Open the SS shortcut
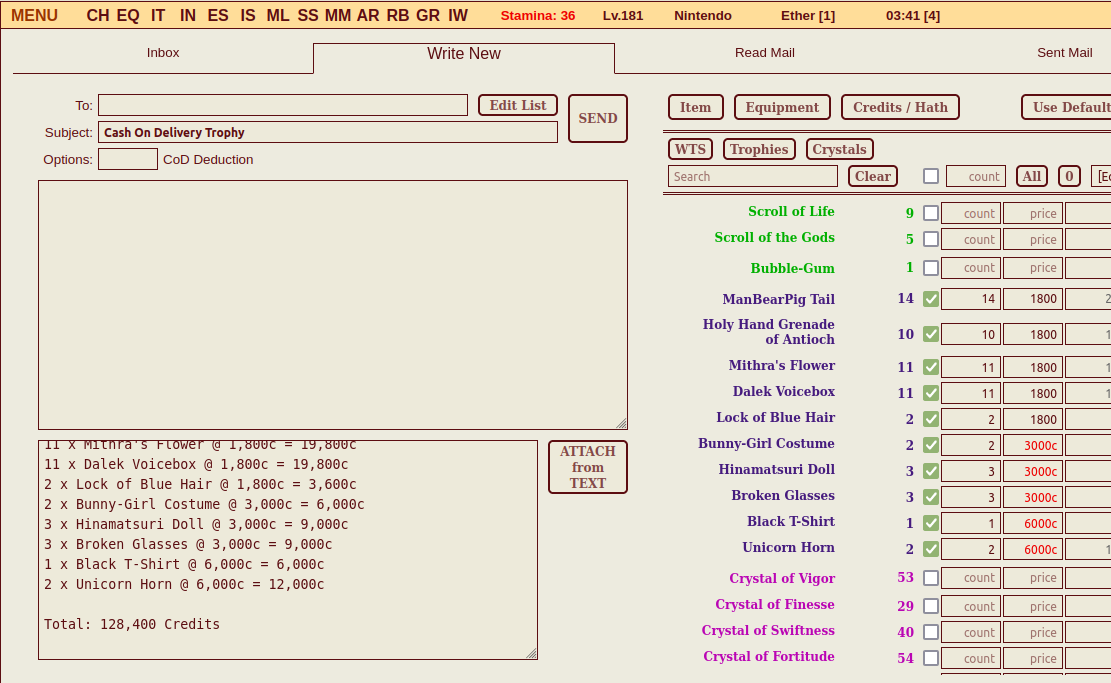Screen dimensions: 1111x683 coord(308,16)
